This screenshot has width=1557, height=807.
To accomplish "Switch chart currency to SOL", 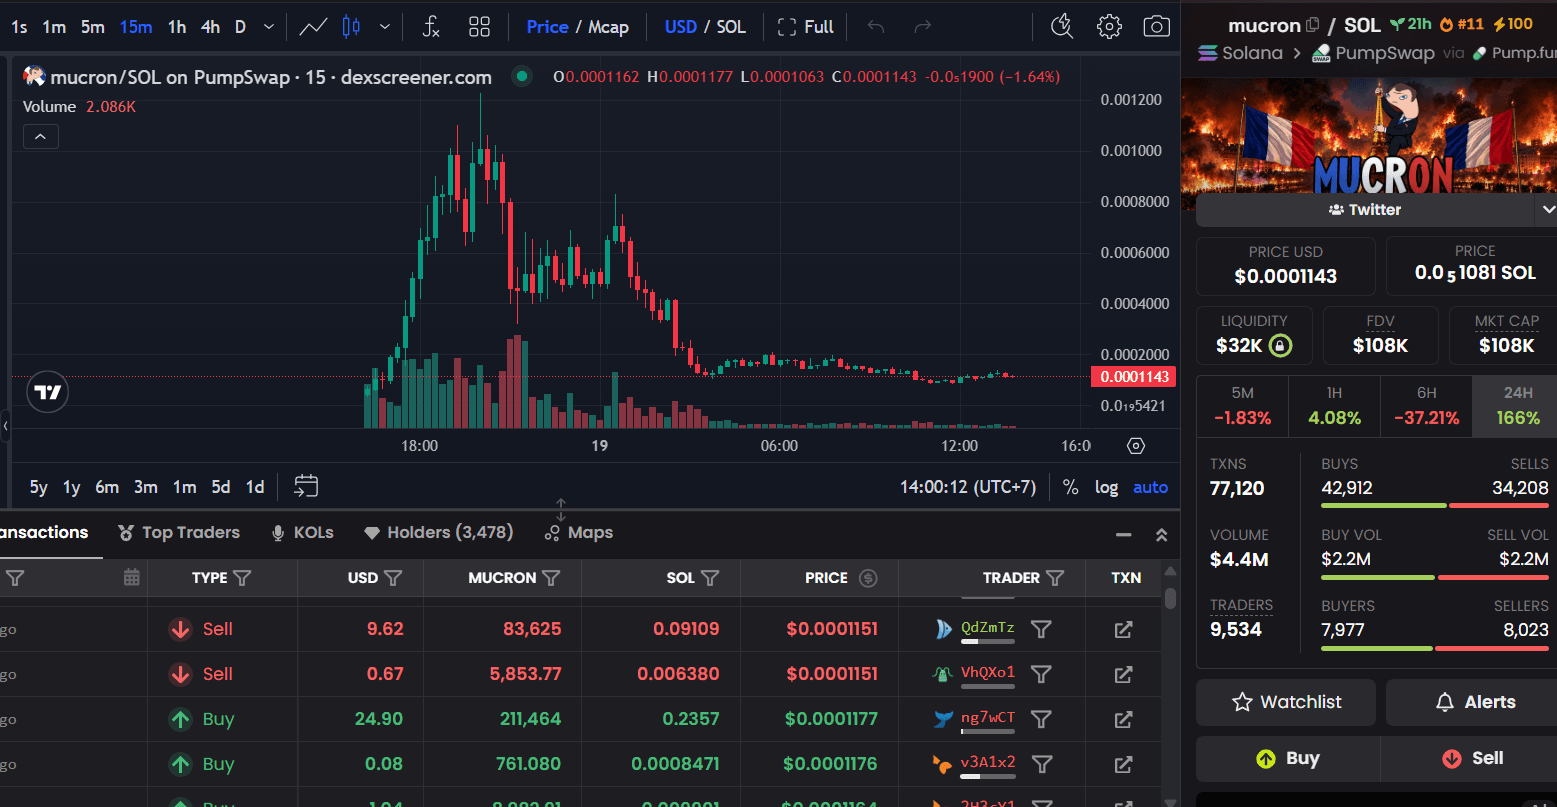I will coord(731,27).
